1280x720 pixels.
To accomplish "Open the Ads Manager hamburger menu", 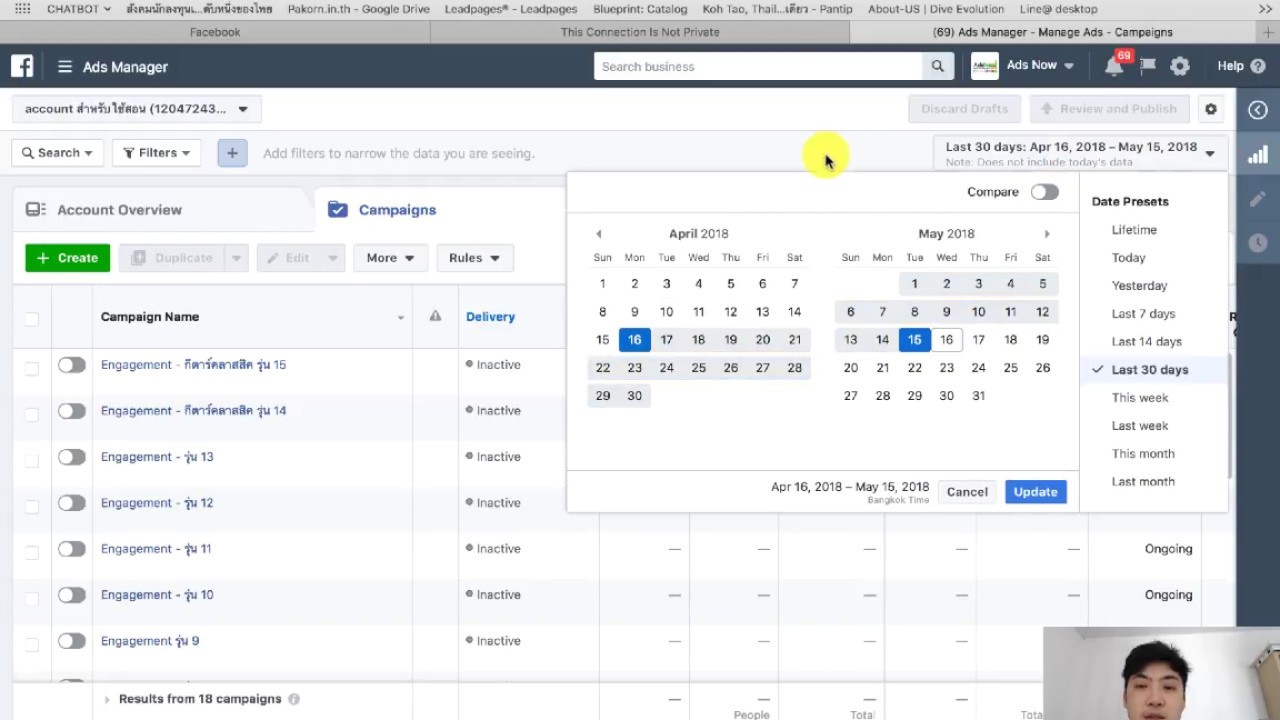I will tap(65, 67).
